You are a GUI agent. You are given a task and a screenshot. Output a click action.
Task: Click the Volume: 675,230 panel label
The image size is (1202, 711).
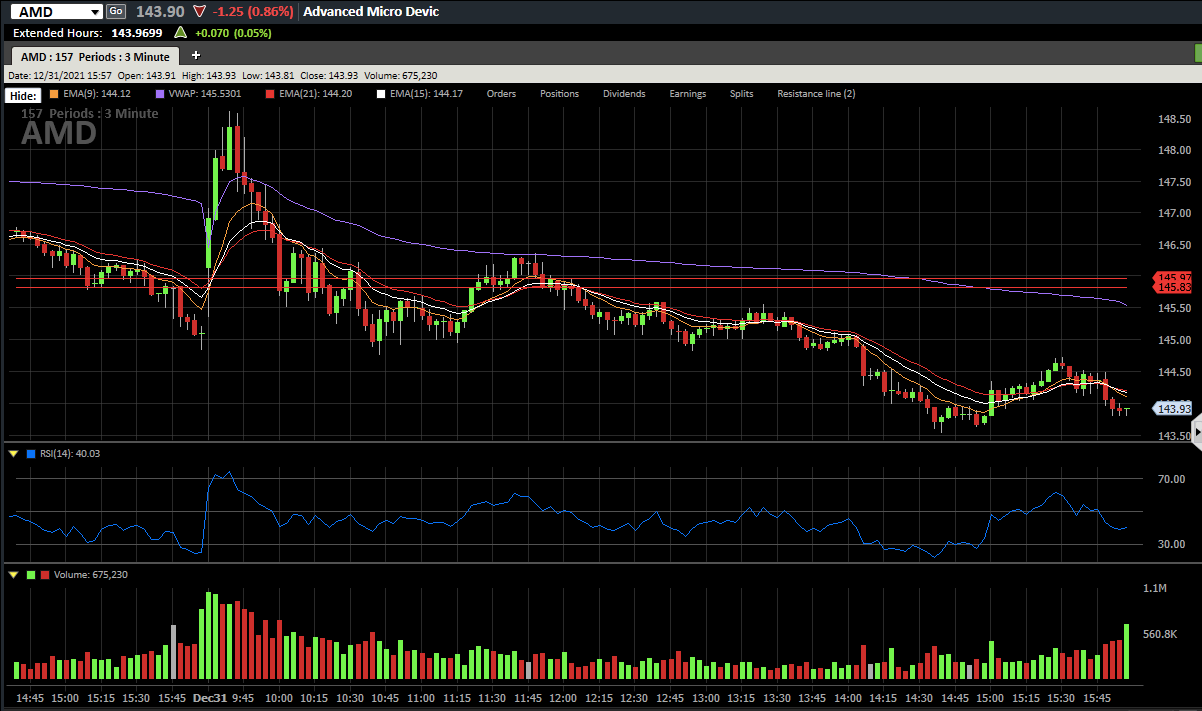click(x=90, y=575)
